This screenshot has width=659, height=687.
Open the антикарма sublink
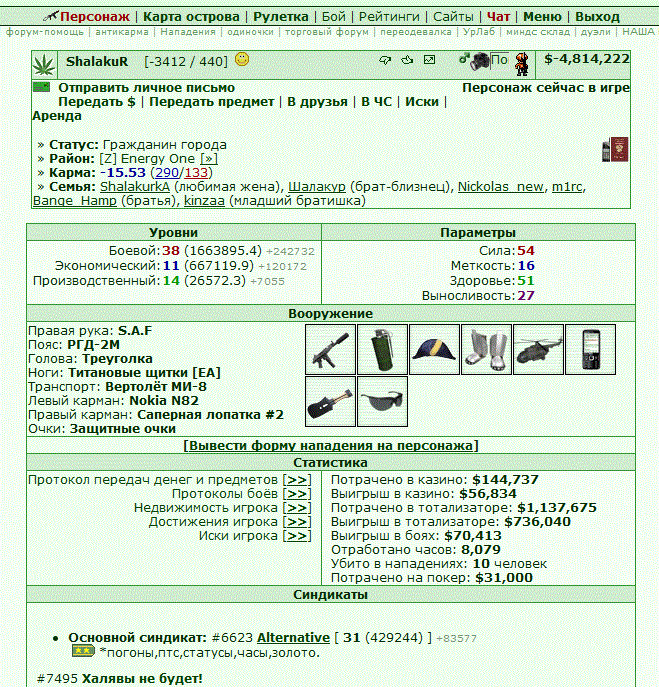122,32
